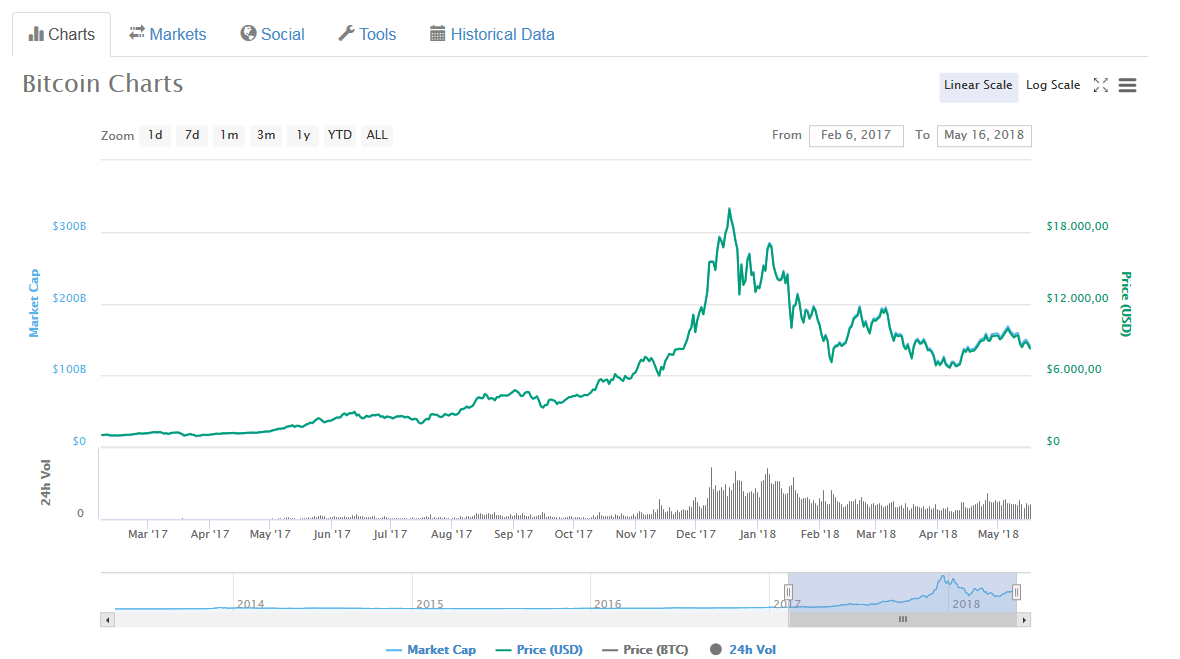Click the Dec '17 x-axis label
1180x659 pixels.
(695, 534)
